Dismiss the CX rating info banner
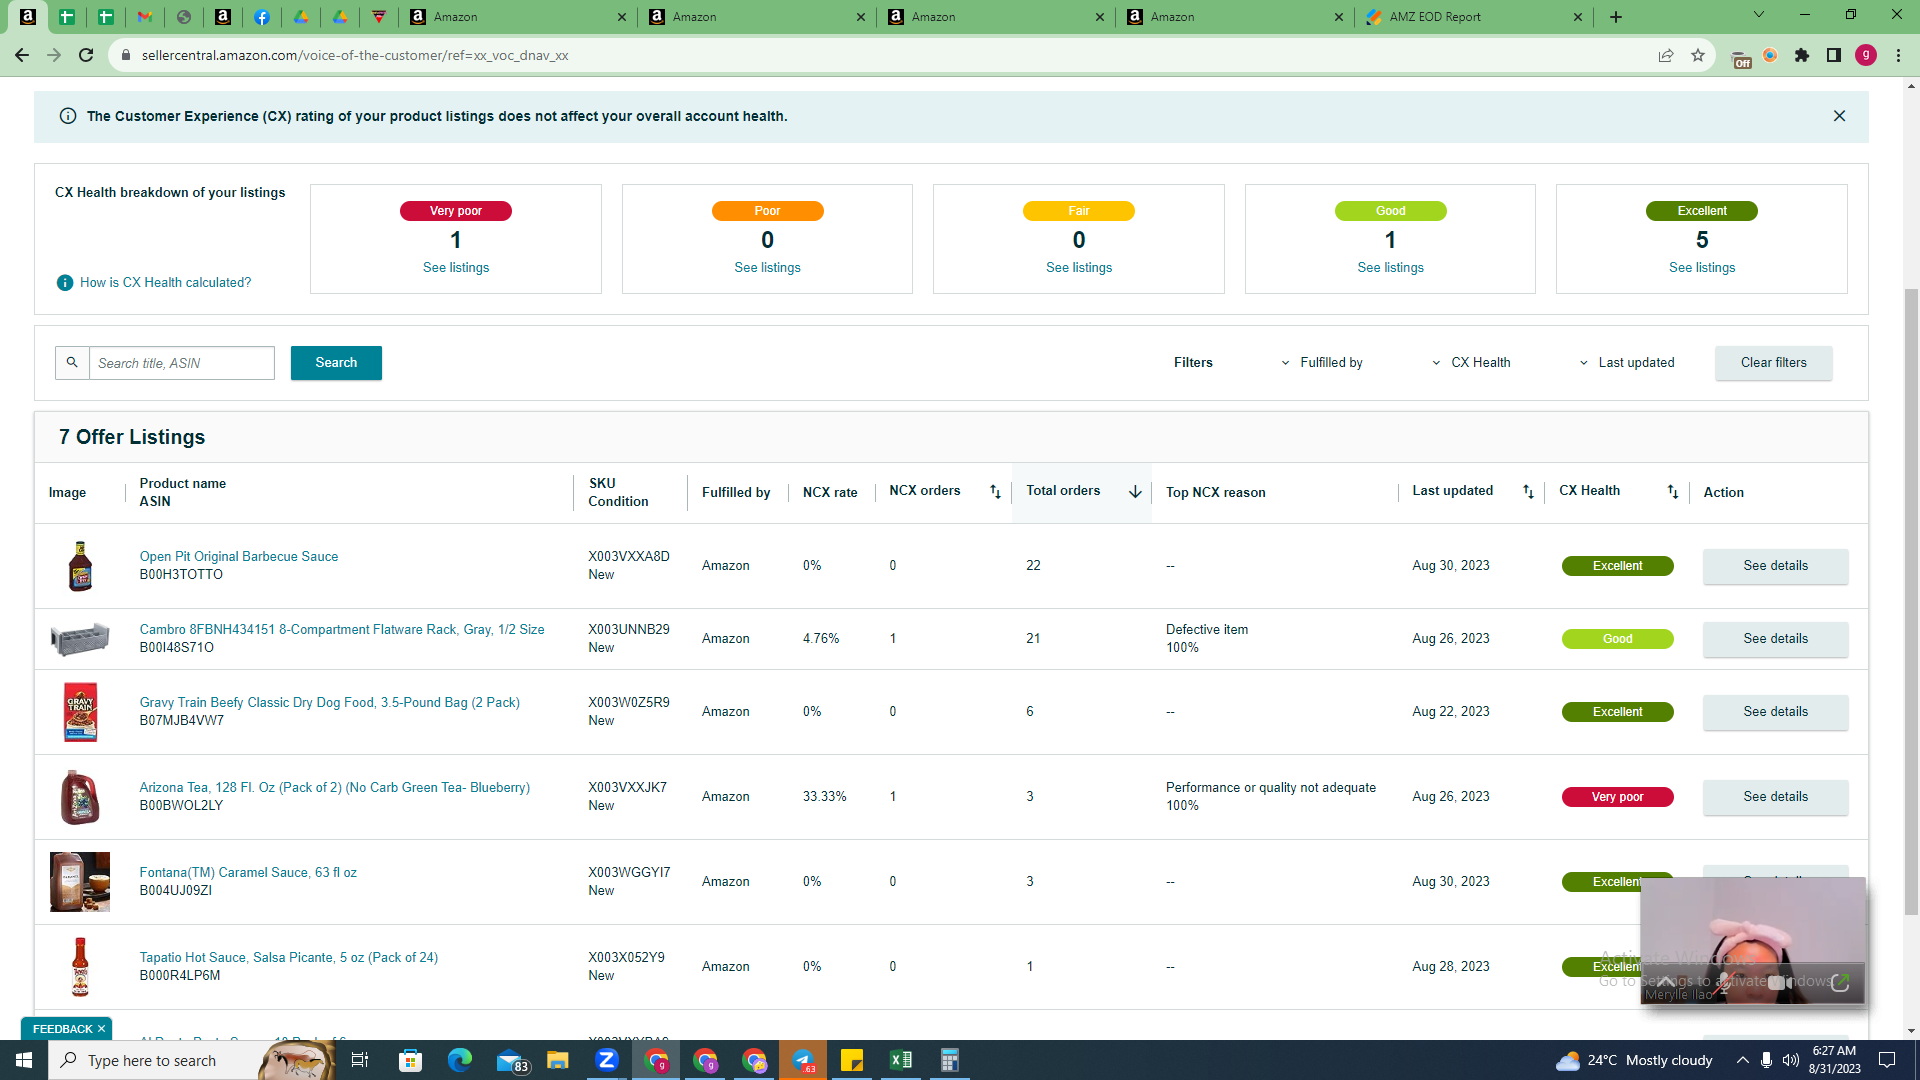Image resolution: width=1920 pixels, height=1080 pixels. [x=1839, y=116]
